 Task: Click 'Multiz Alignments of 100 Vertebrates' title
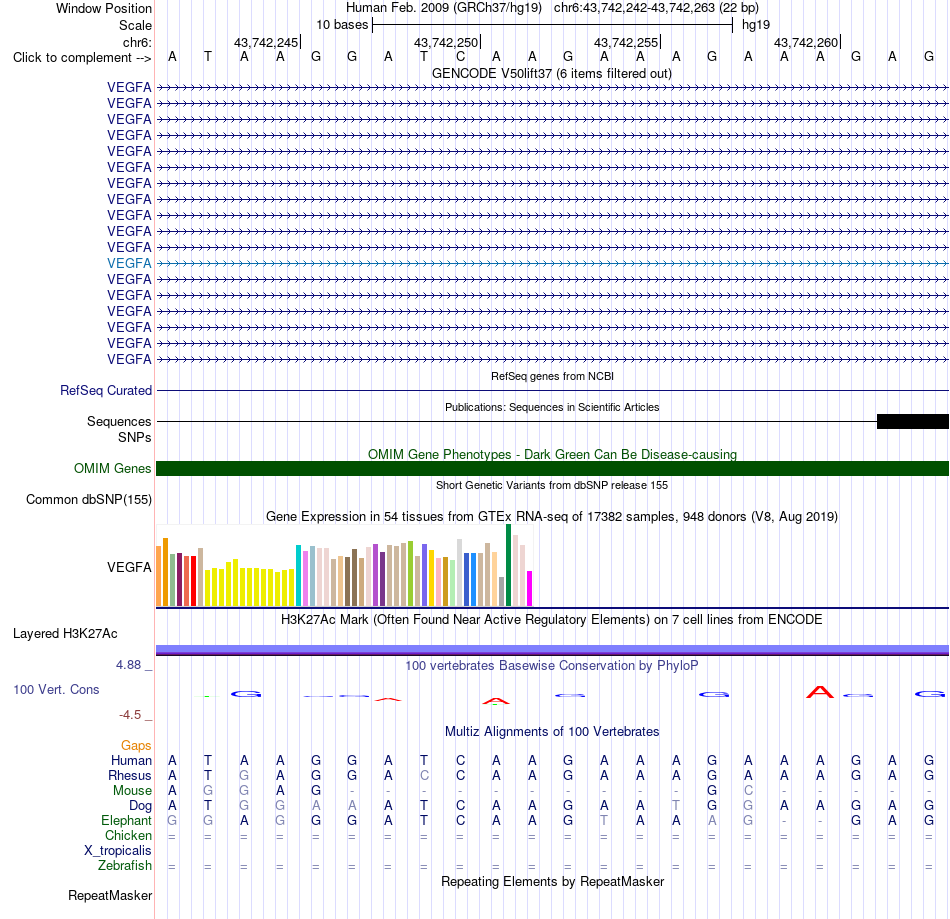(x=552, y=732)
